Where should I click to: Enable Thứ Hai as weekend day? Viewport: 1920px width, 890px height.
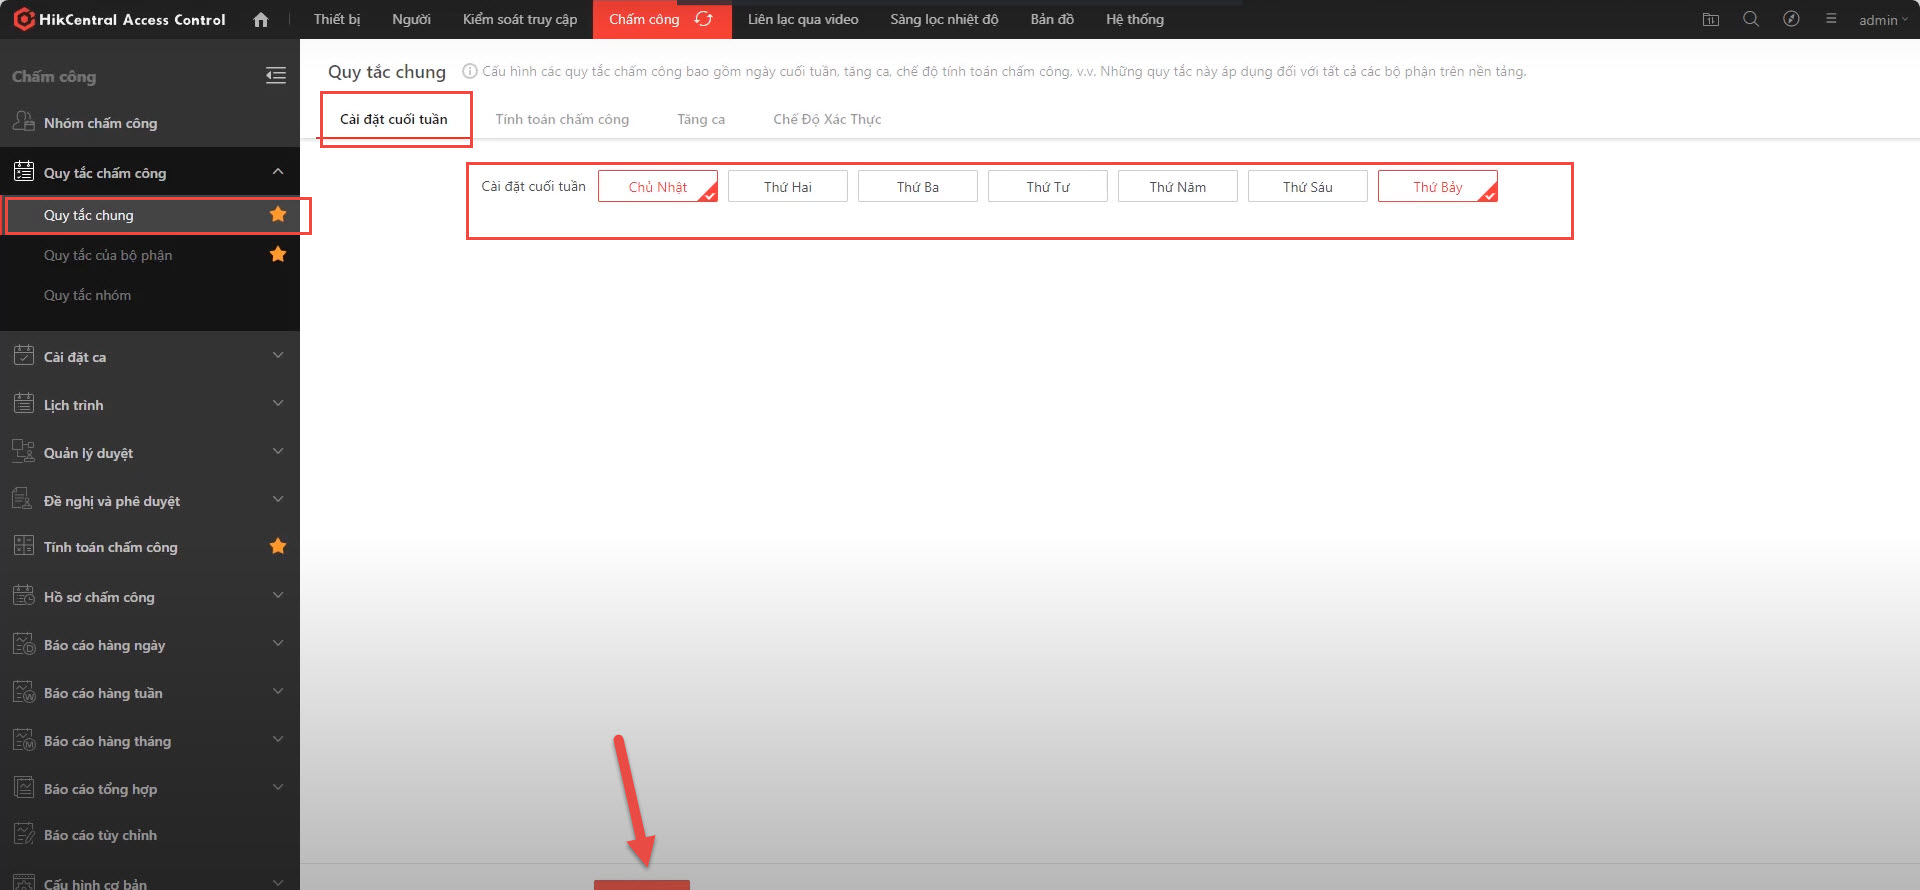[x=787, y=187]
